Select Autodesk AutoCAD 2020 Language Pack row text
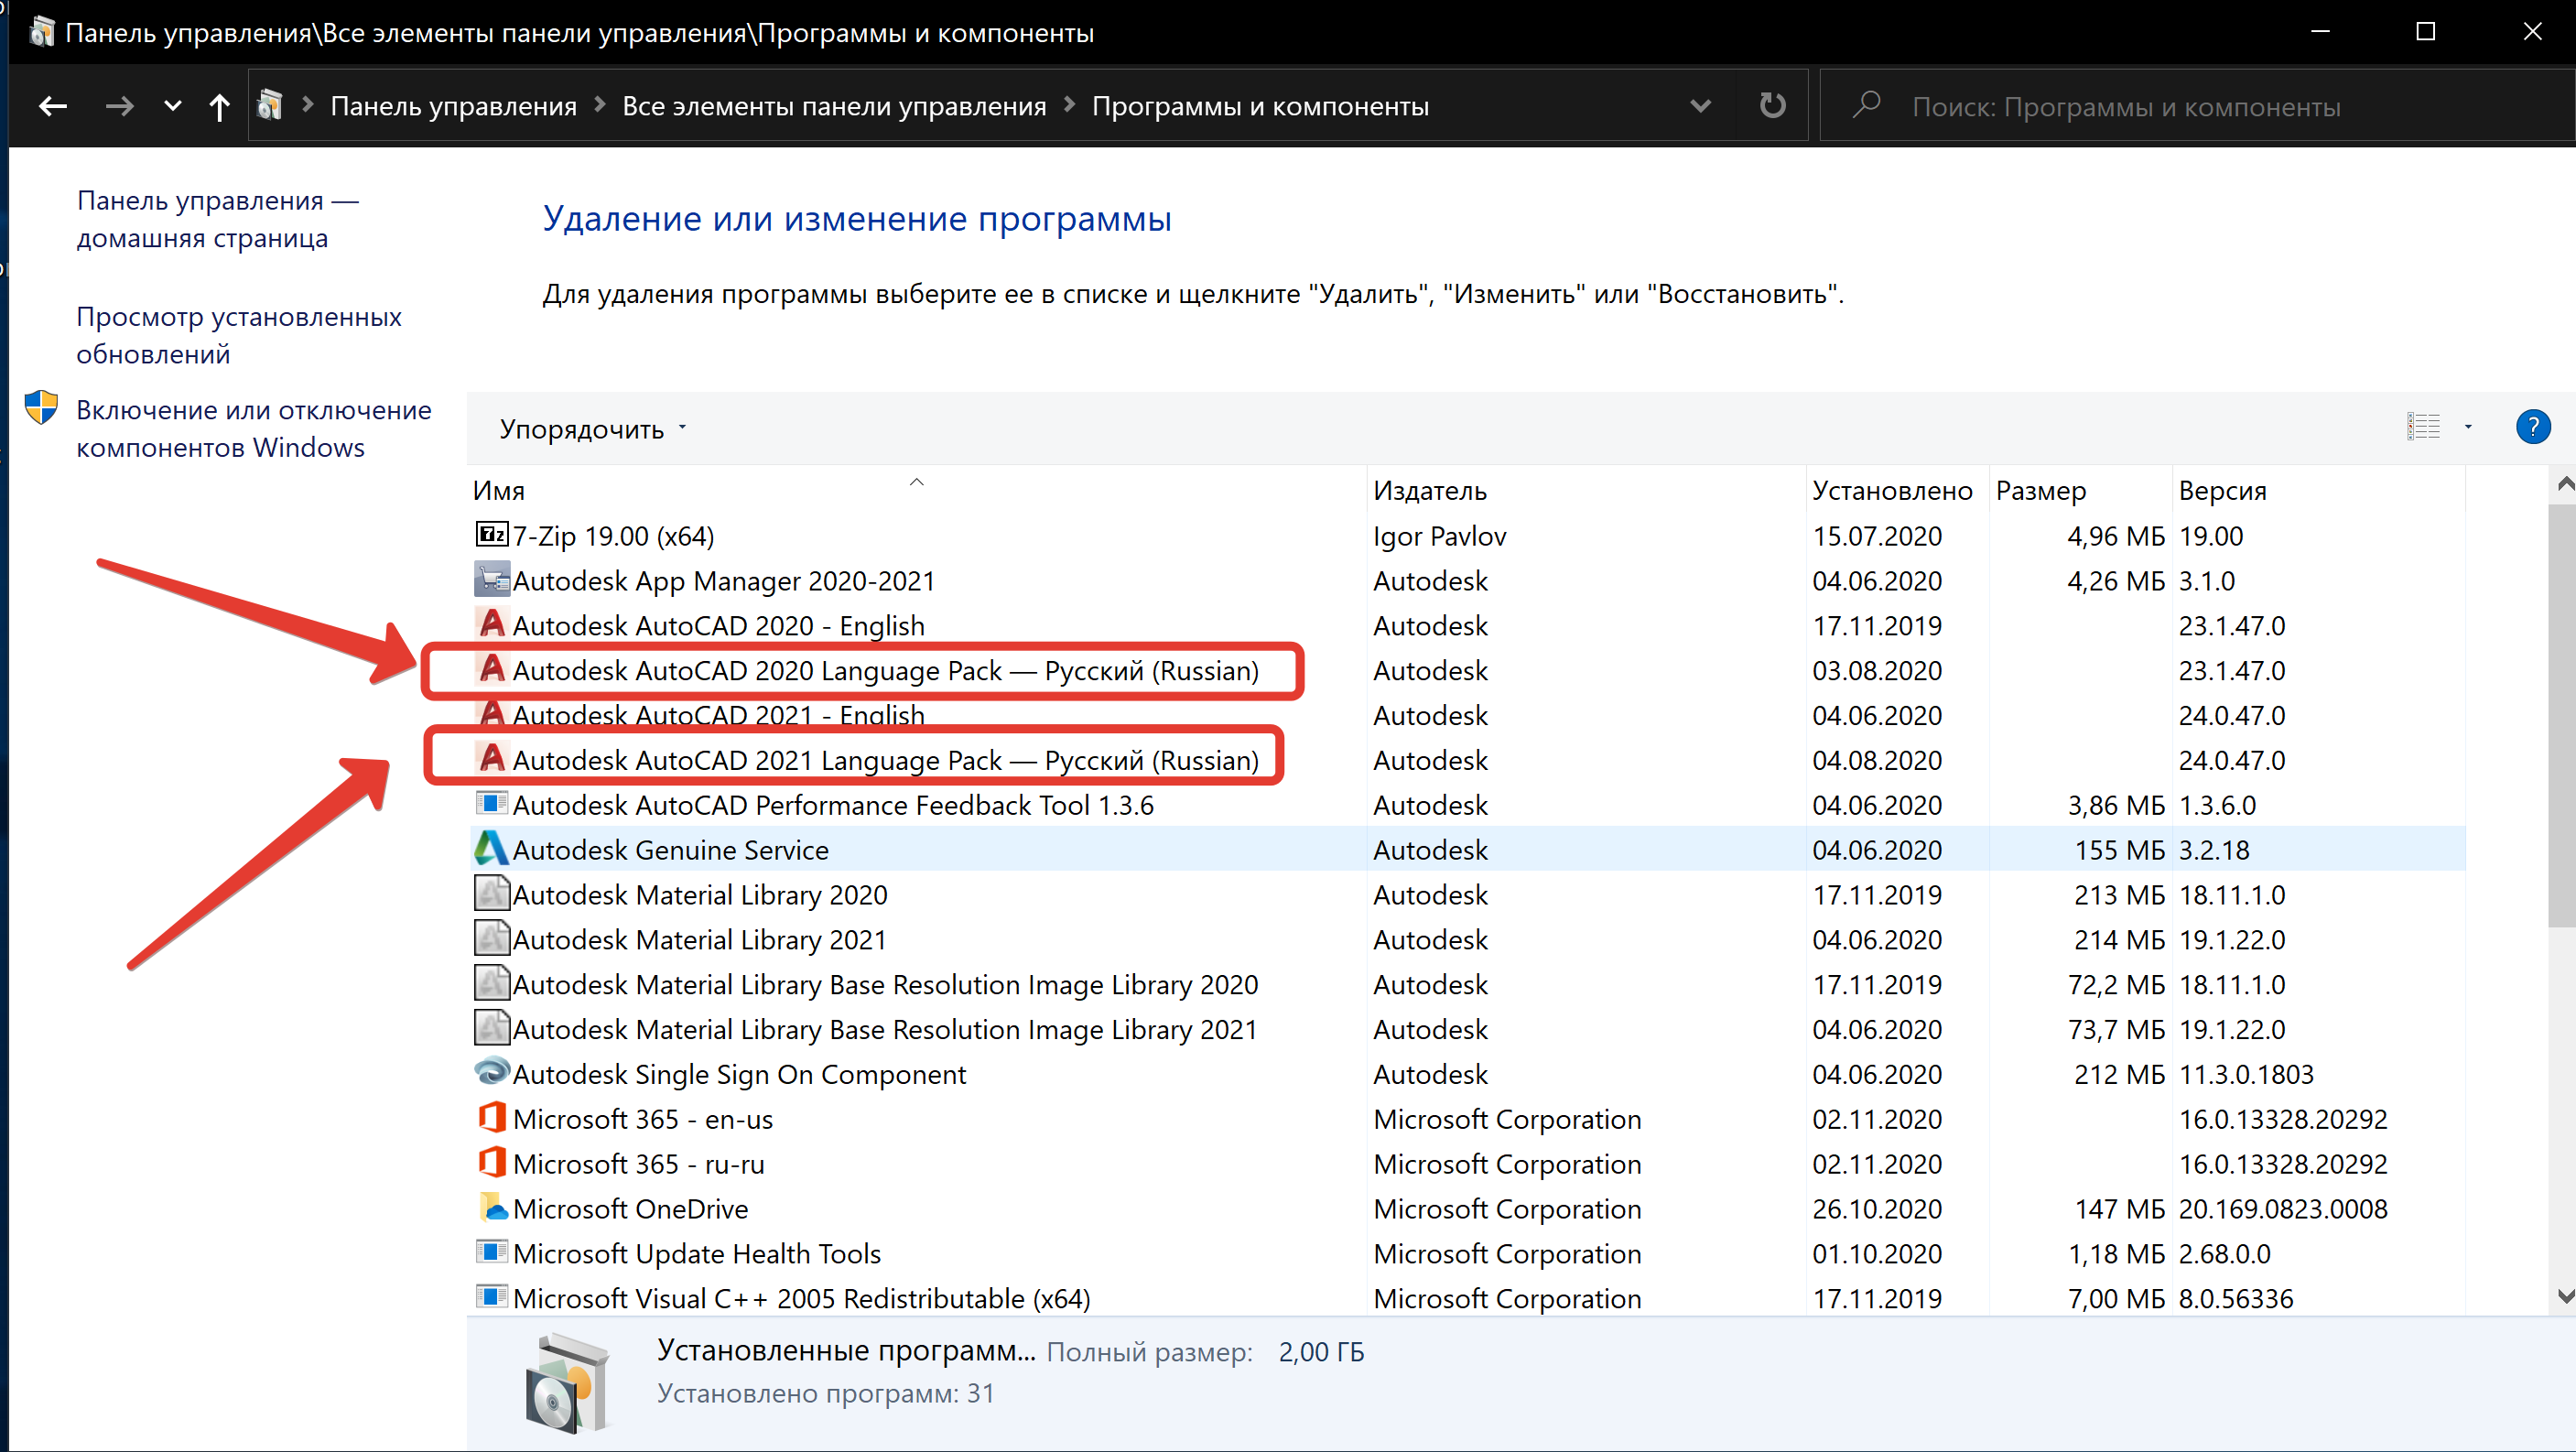The width and height of the screenshot is (2576, 1452). [x=885, y=671]
